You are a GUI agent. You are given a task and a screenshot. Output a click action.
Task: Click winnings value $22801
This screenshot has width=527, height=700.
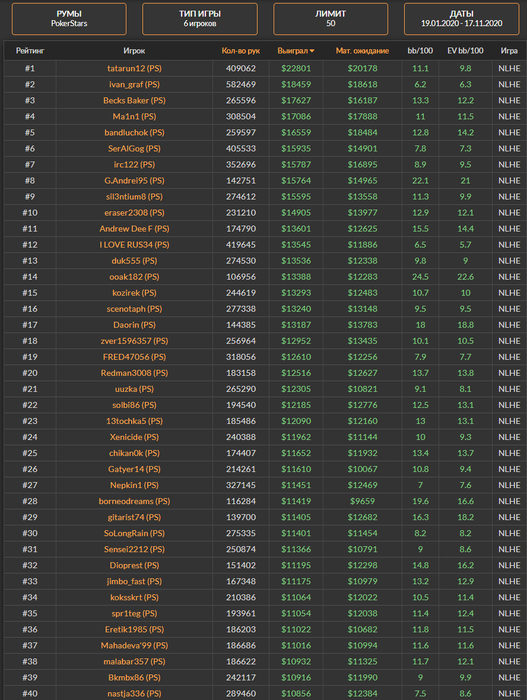click(296, 68)
